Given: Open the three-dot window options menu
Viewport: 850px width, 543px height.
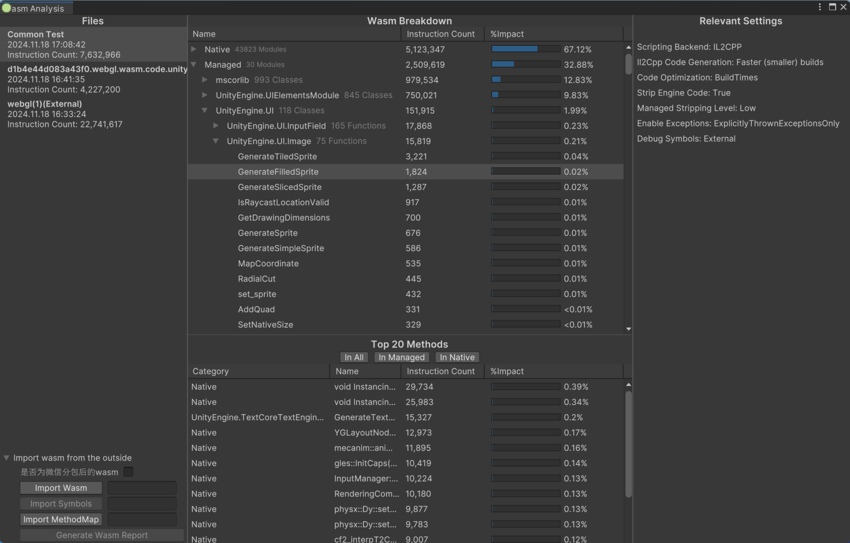Looking at the screenshot, I should [x=820, y=7].
